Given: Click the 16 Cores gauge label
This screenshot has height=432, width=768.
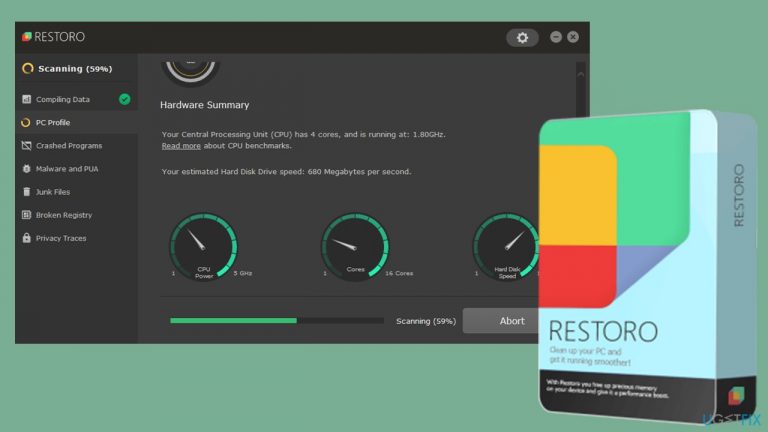Looking at the screenshot, I should click(399, 273).
